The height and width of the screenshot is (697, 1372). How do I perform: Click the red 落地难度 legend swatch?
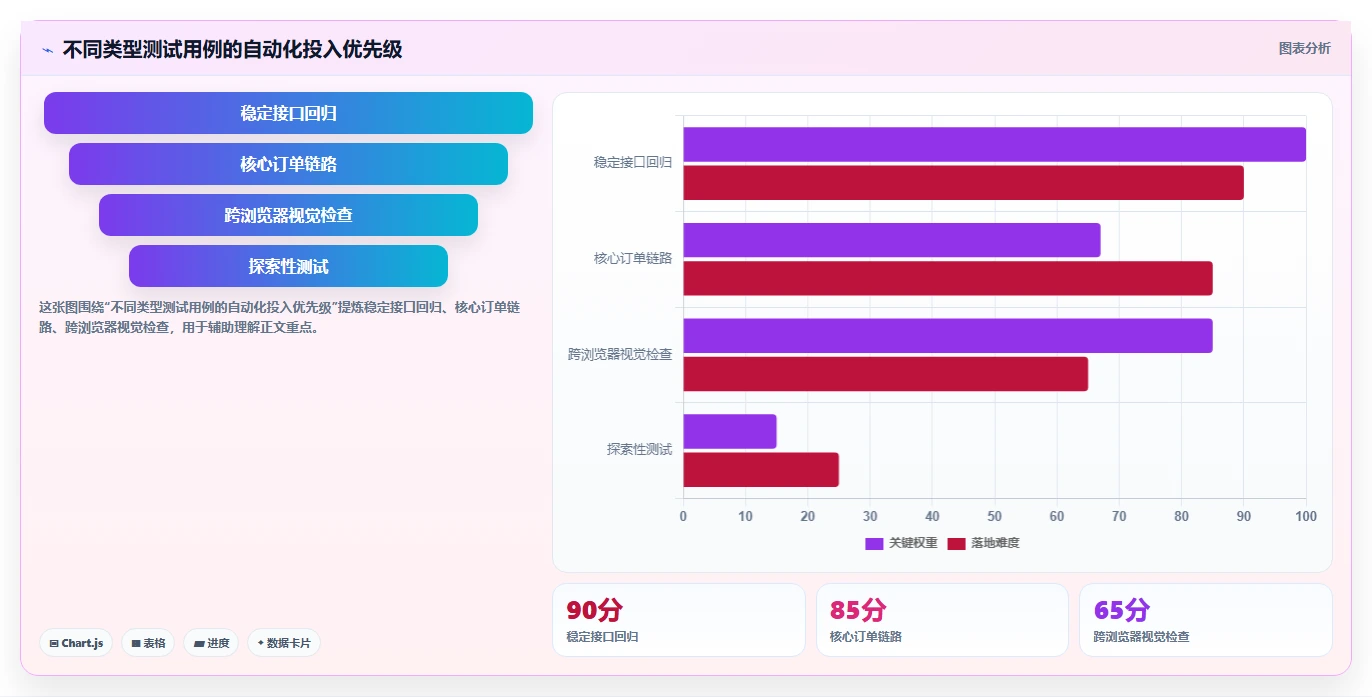pyautogui.click(x=956, y=543)
